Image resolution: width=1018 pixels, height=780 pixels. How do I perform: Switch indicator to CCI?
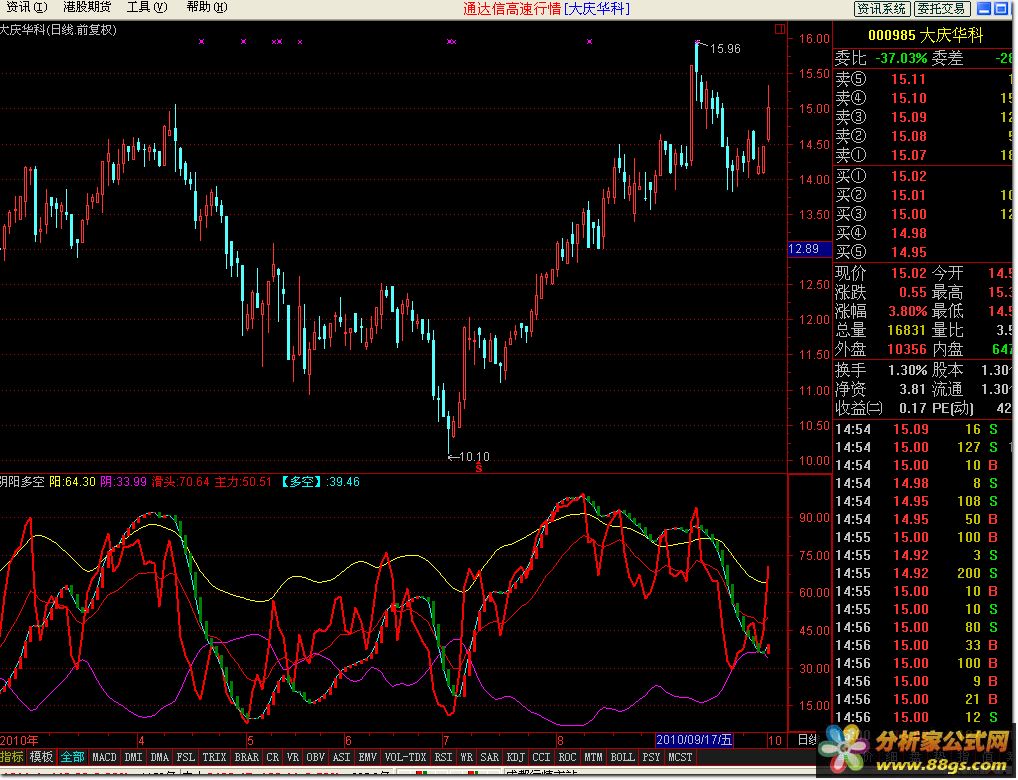(541, 757)
